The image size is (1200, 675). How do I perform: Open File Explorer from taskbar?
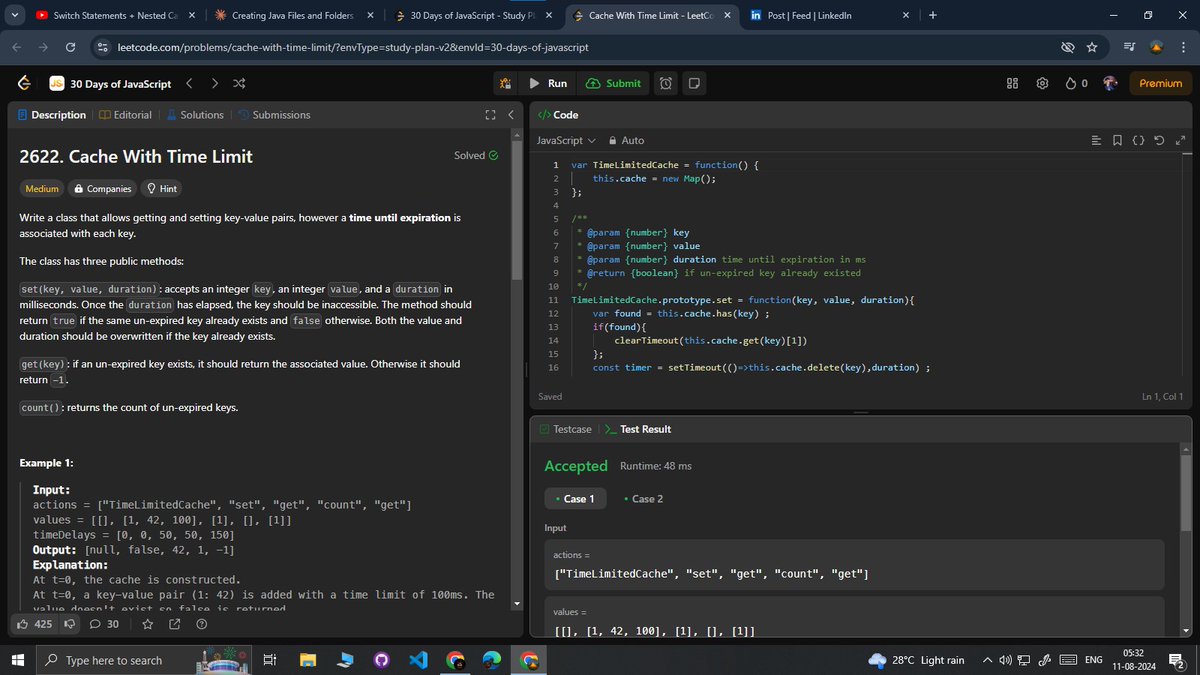click(x=306, y=660)
